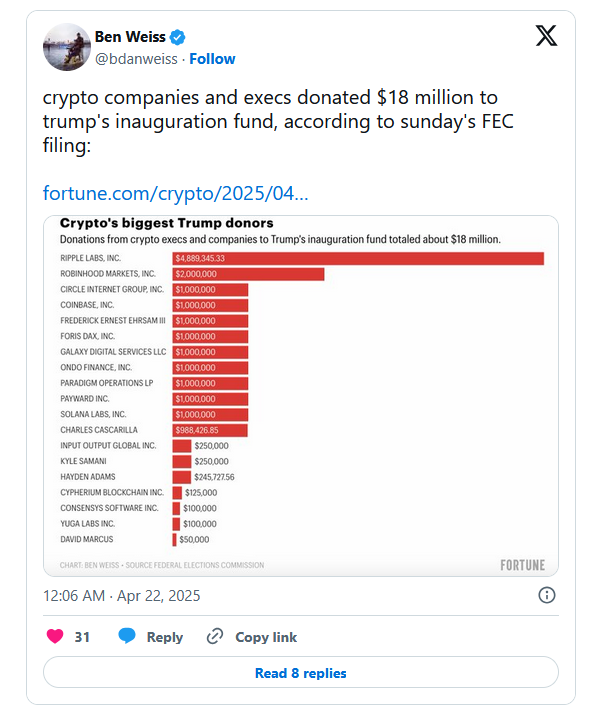Click the 31 likes count
The image size is (600, 720).
[82, 637]
